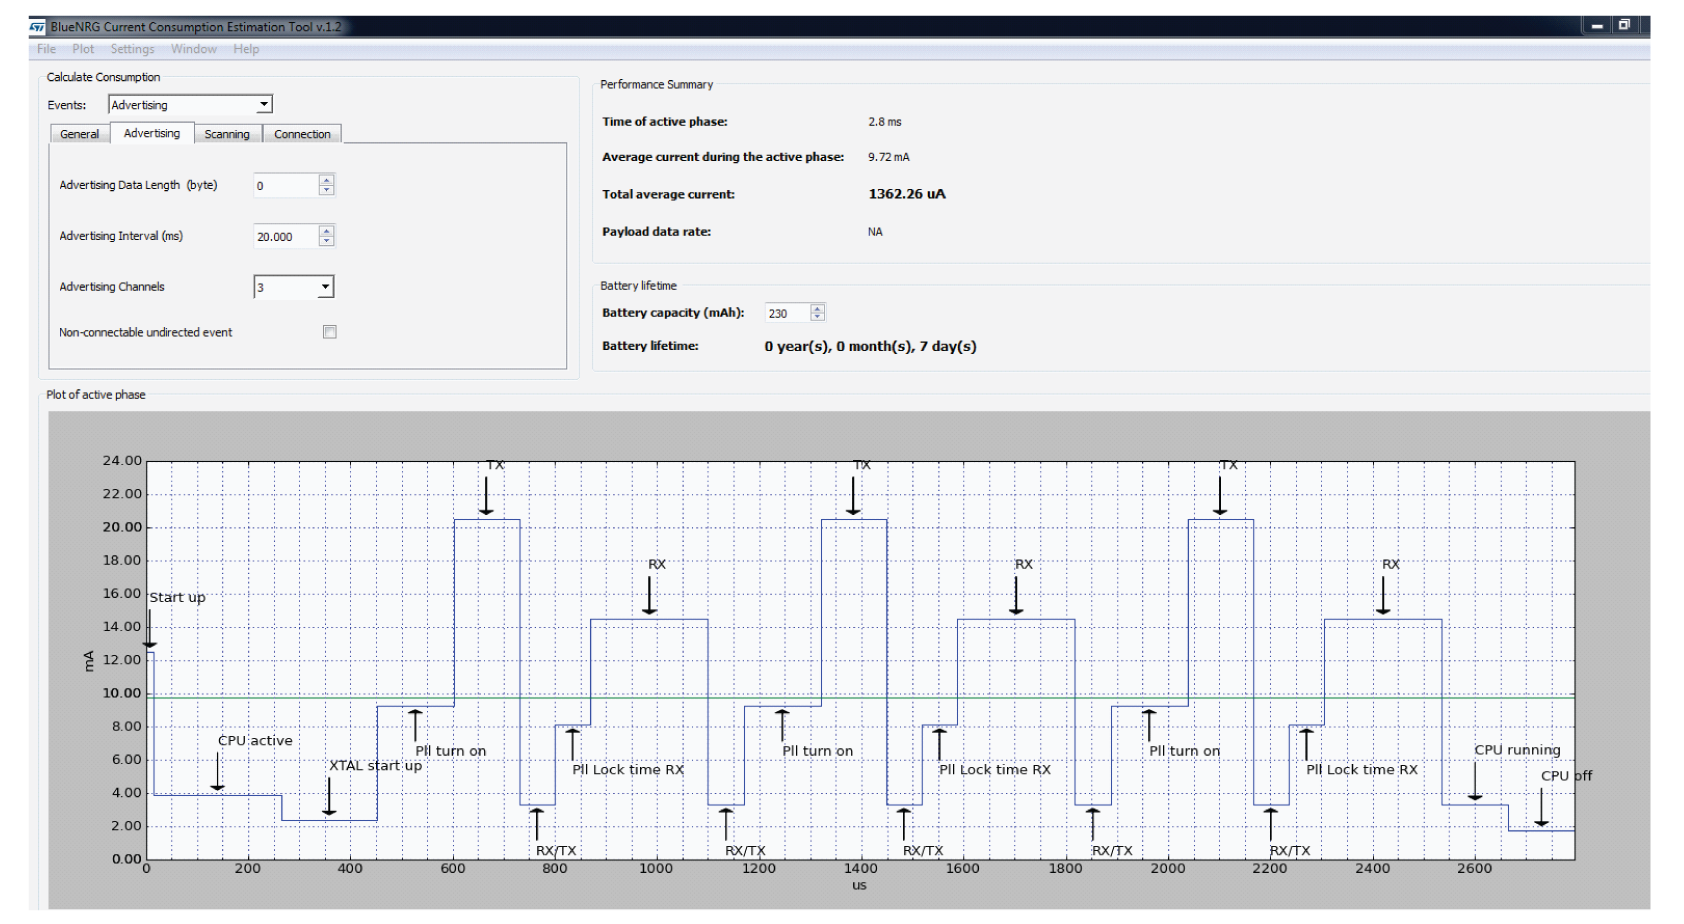Open the Help menu
This screenshot has height=924, width=1684.
coord(246,49)
